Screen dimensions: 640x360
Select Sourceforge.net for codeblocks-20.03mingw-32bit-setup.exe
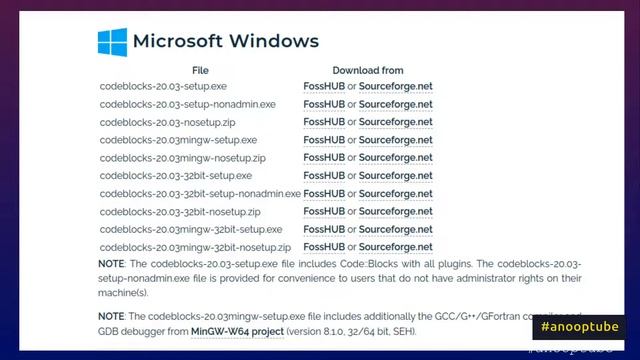coord(396,229)
